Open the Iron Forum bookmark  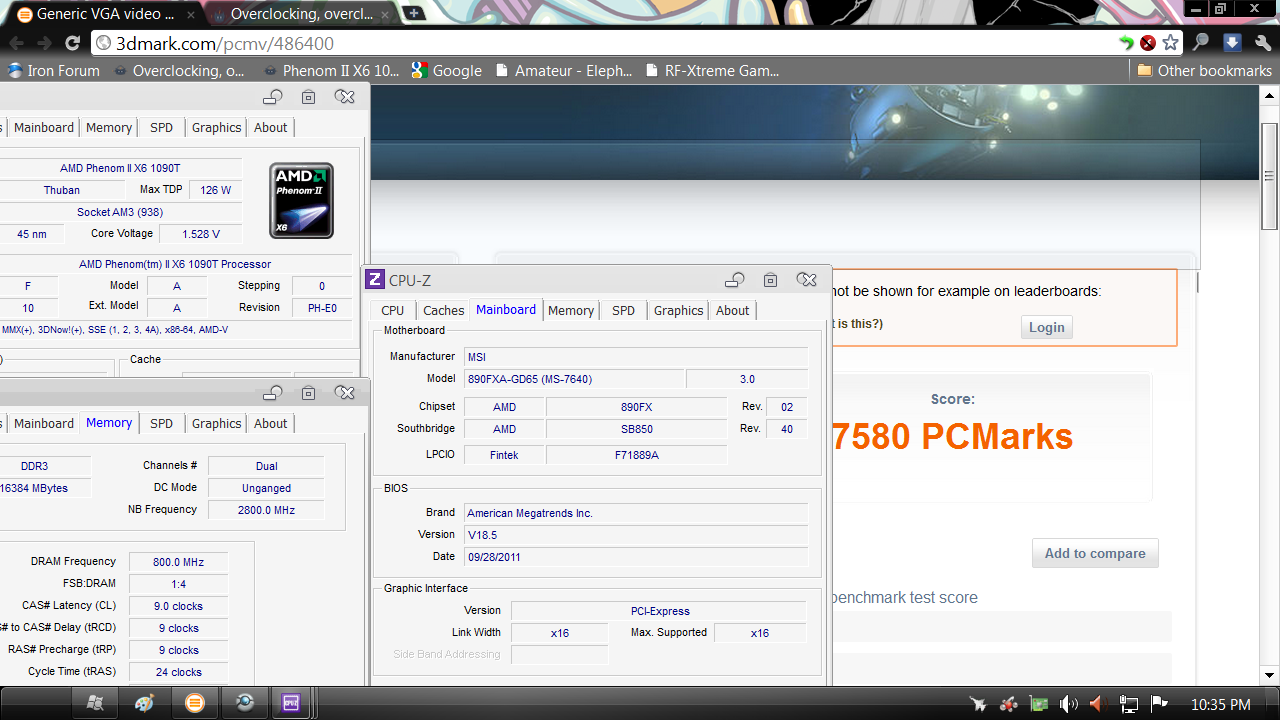click(x=53, y=71)
